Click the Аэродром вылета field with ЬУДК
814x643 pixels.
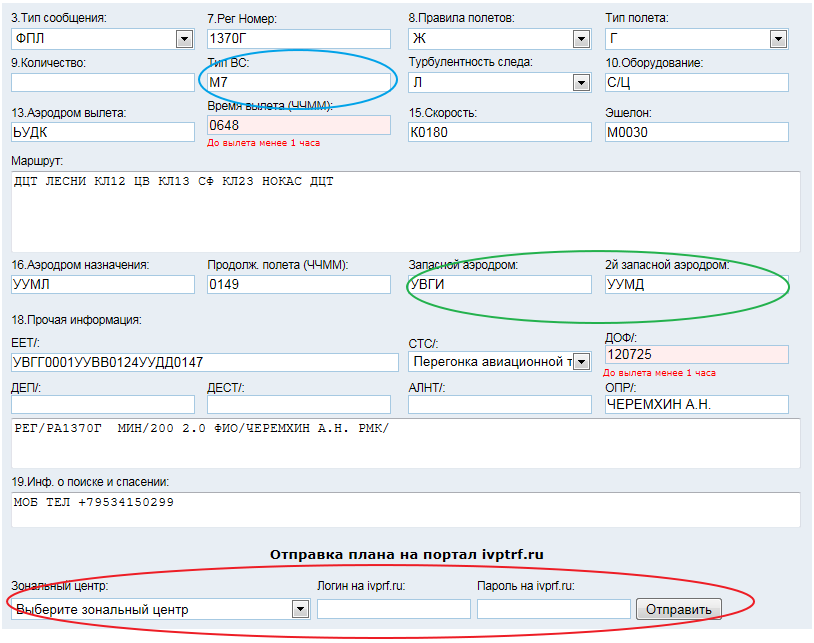point(102,132)
